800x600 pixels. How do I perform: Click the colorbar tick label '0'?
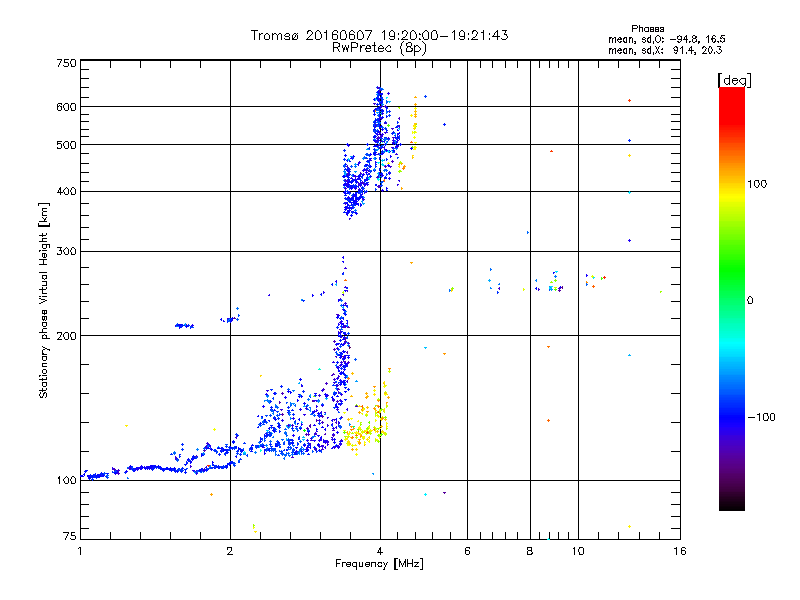750,301
